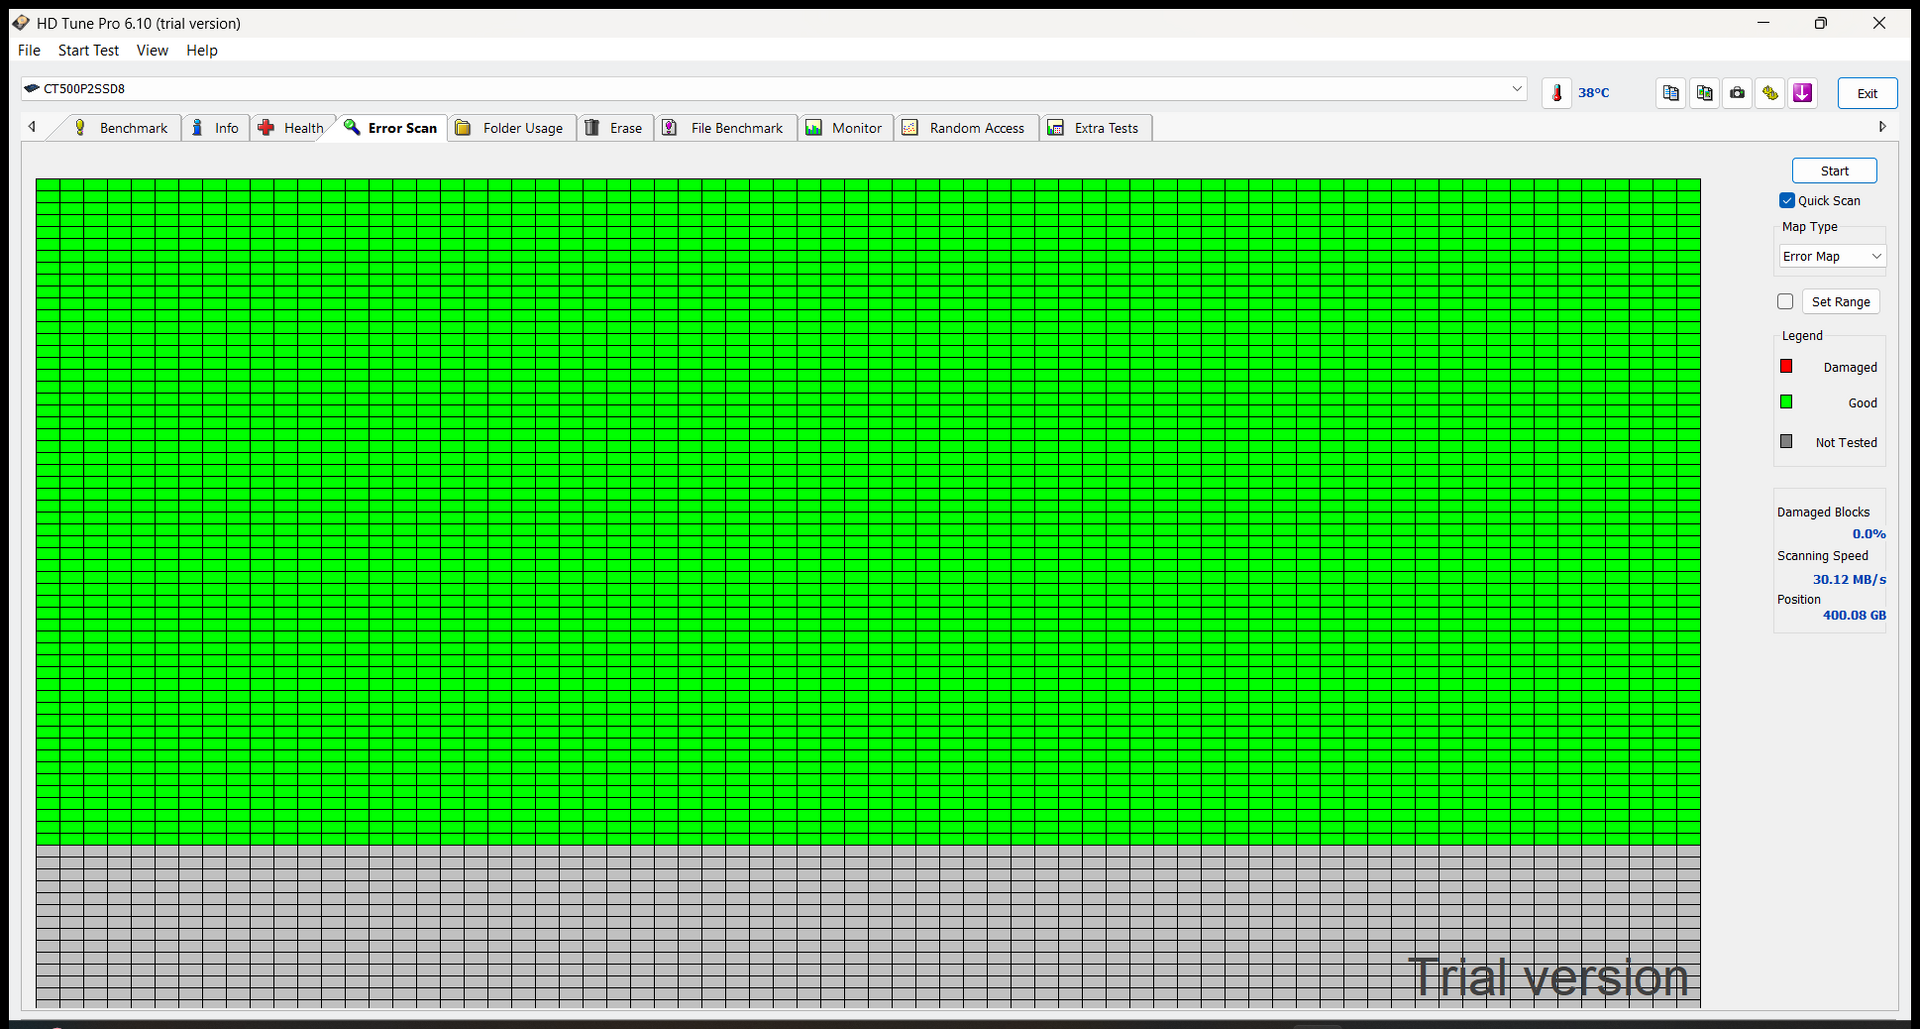This screenshot has width=1920, height=1029.
Task: Click the Map Type label
Action: pyautogui.click(x=1809, y=227)
